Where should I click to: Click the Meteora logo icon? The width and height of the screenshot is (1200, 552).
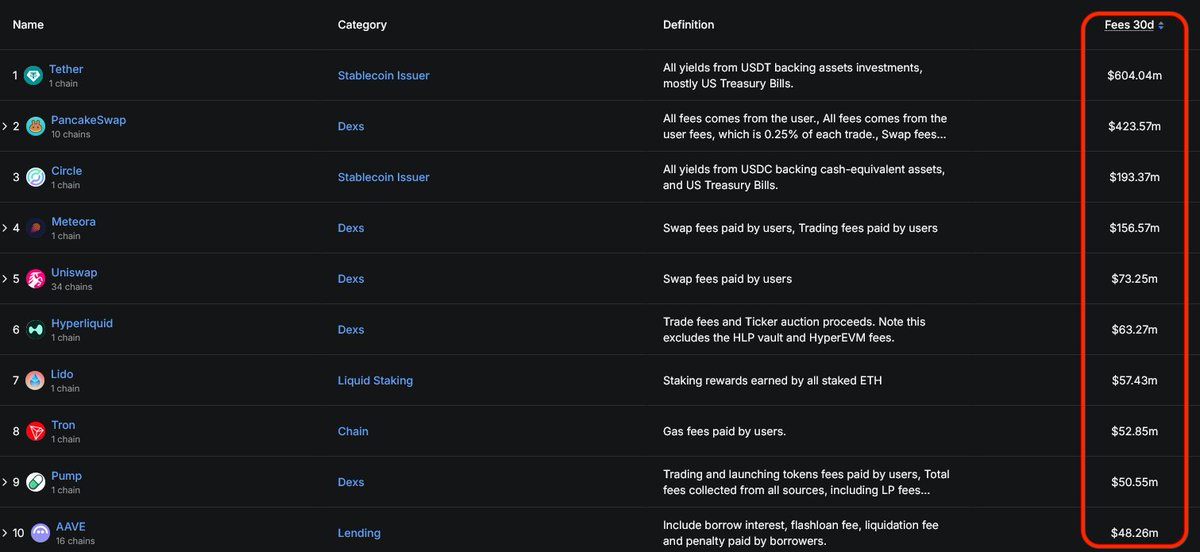(x=35, y=228)
